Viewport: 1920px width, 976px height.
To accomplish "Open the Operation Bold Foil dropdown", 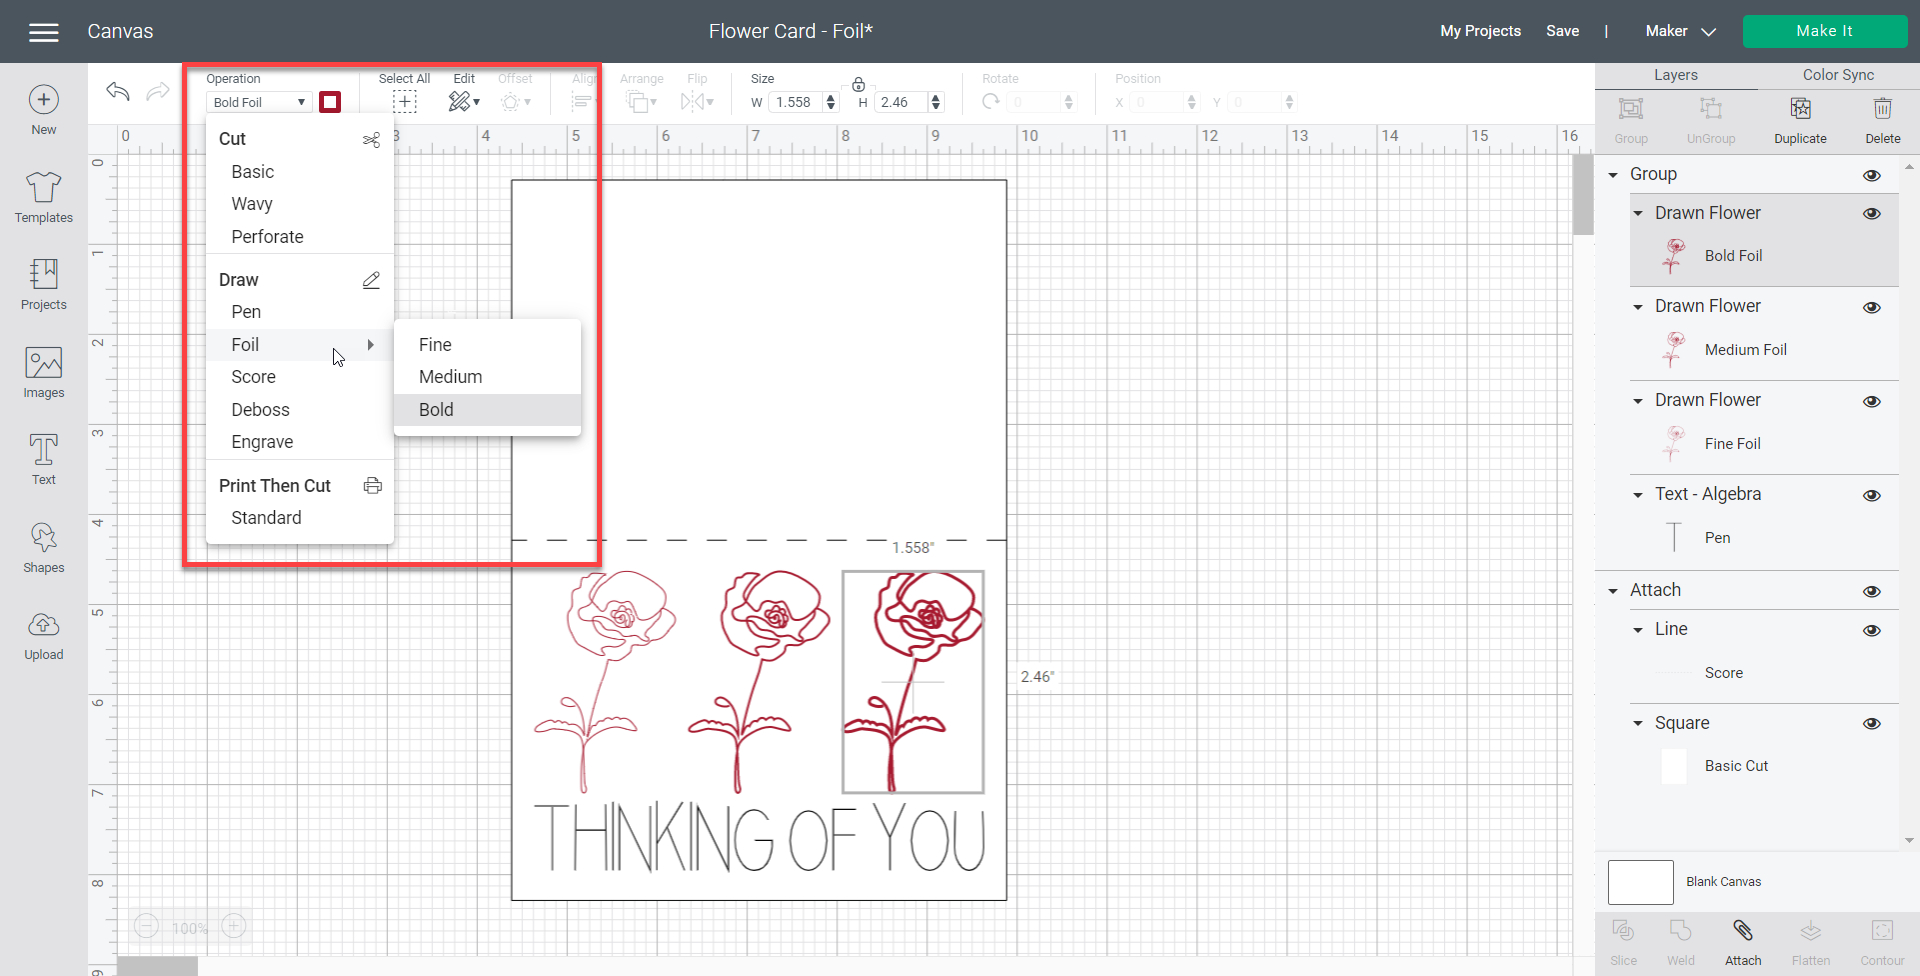I will [x=259, y=102].
